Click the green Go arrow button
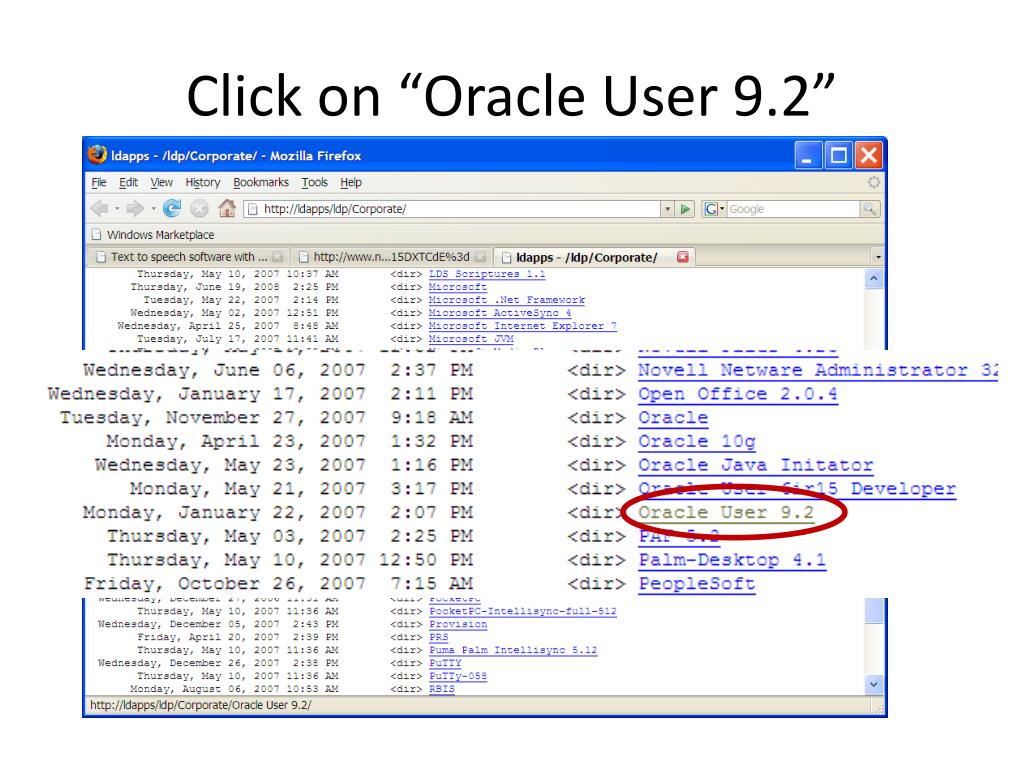Viewport: 1024px width, 768px height. (685, 209)
